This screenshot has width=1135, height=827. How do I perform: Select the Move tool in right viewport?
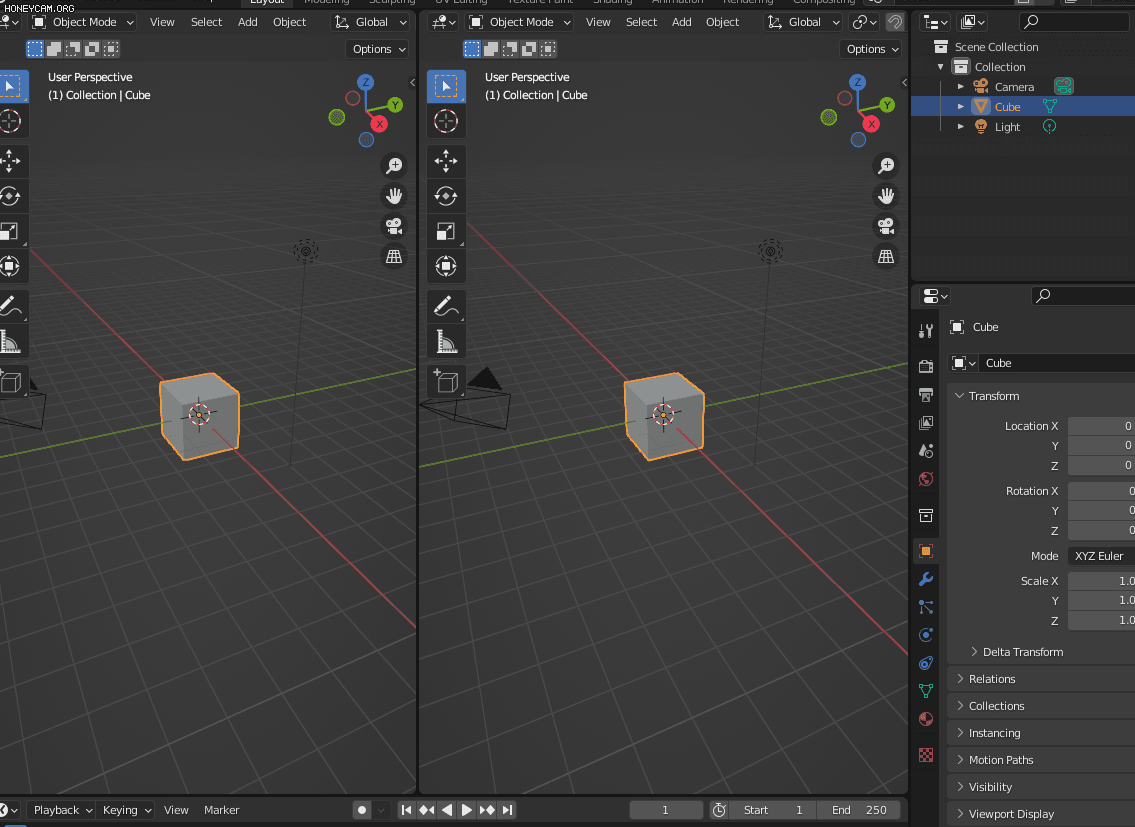tap(446, 161)
